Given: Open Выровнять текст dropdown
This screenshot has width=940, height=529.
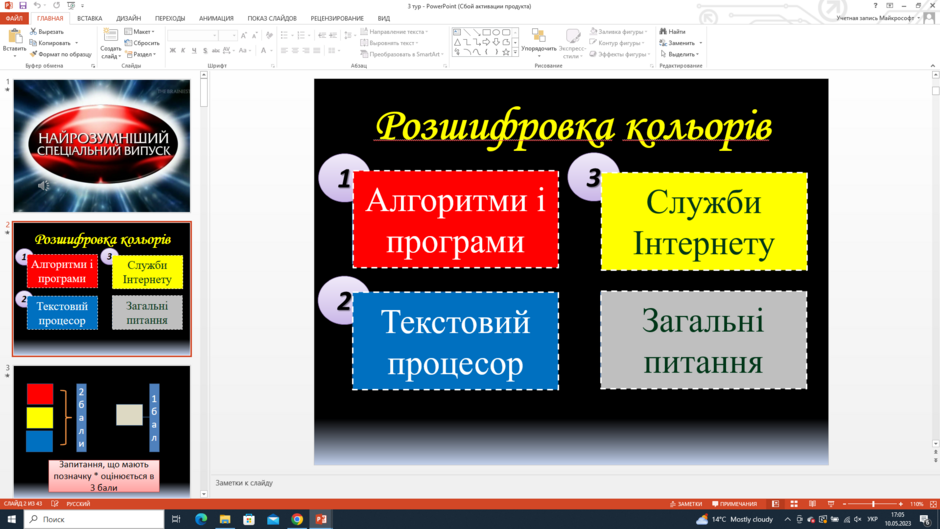Looking at the screenshot, I should [x=389, y=43].
